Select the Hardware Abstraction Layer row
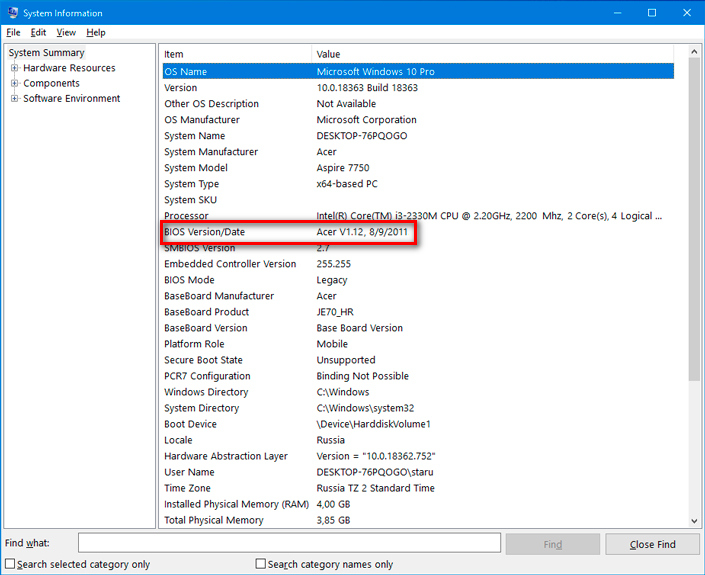705x575 pixels. 418,456
